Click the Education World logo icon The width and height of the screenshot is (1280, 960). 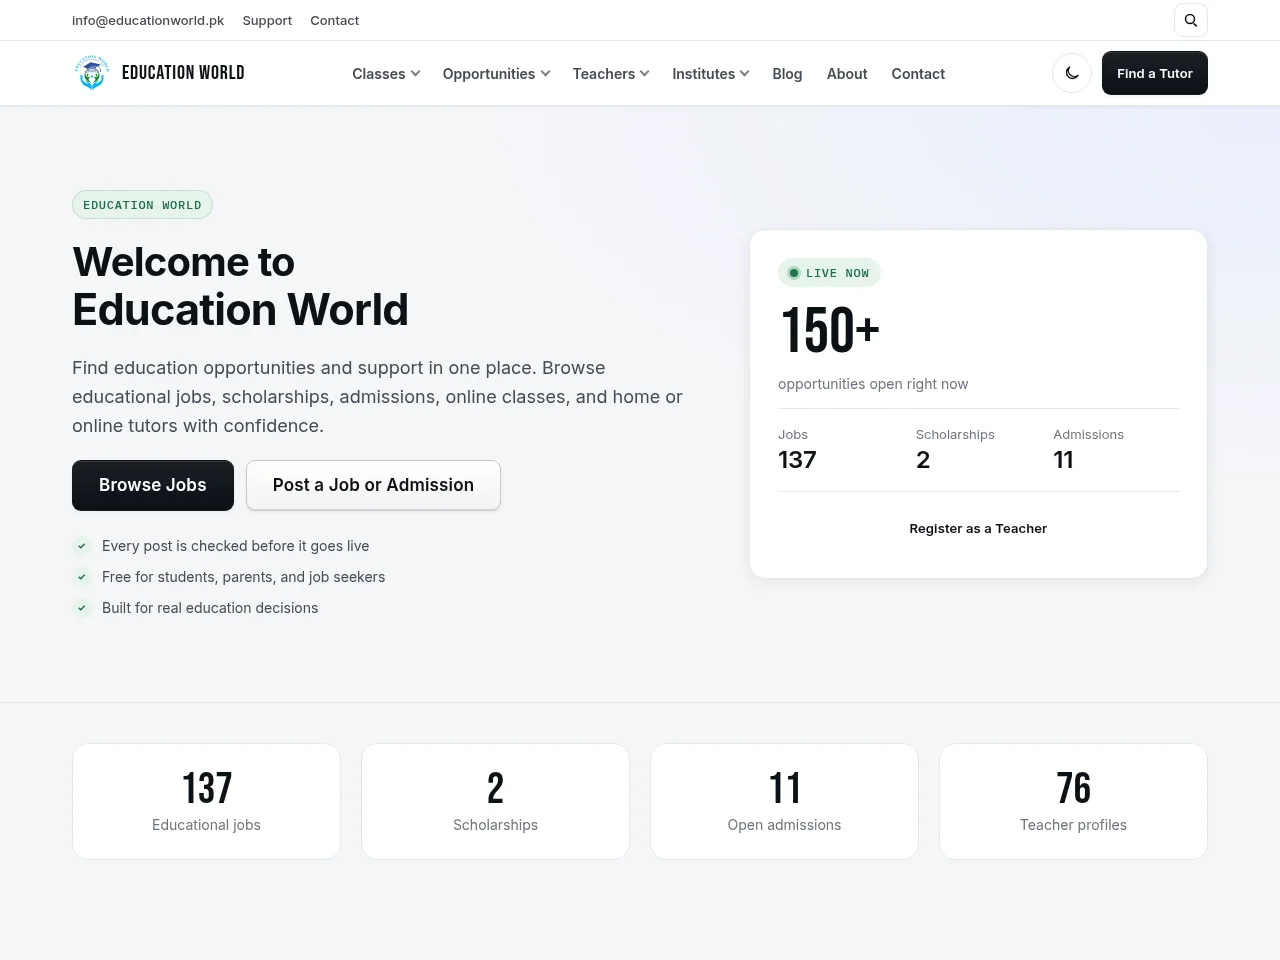click(x=92, y=73)
